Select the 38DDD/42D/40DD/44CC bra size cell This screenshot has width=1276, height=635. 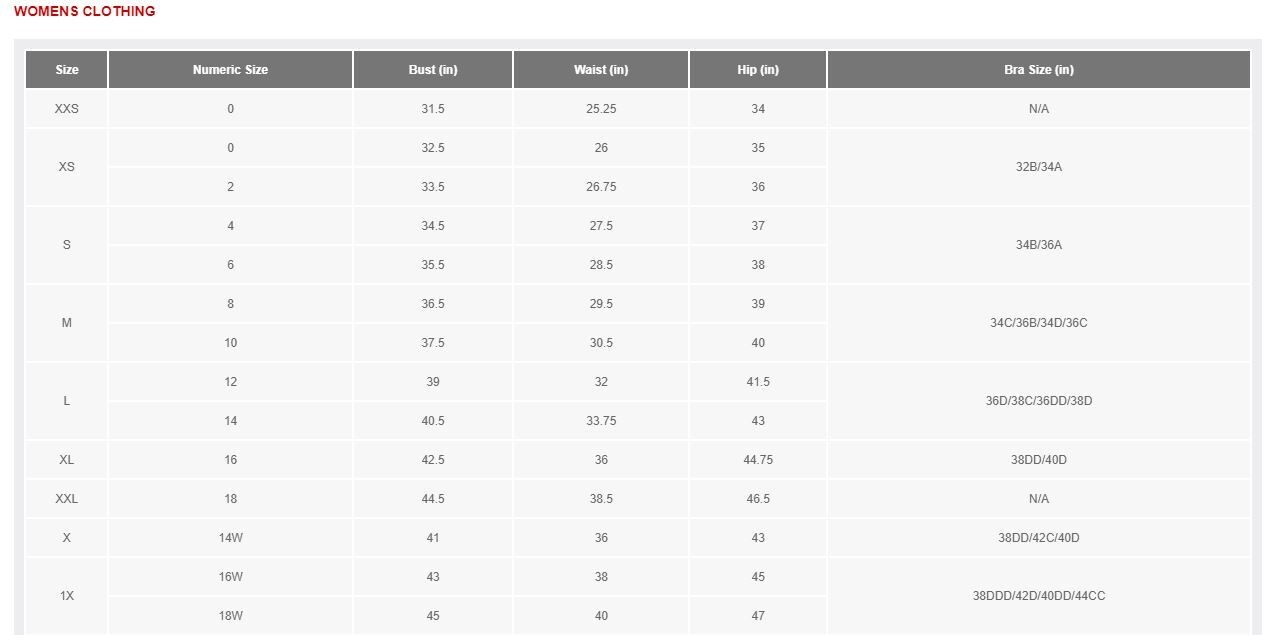[x=1039, y=596]
